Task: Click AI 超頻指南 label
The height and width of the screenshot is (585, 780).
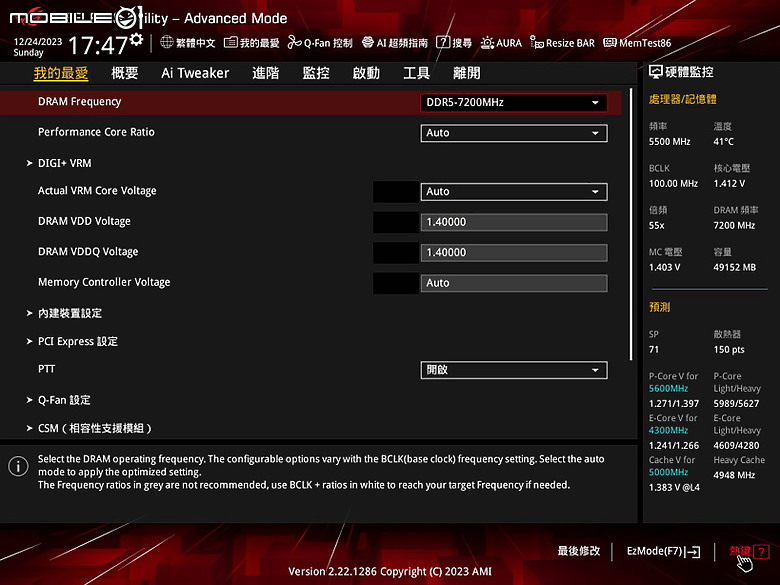Action: tap(402, 43)
